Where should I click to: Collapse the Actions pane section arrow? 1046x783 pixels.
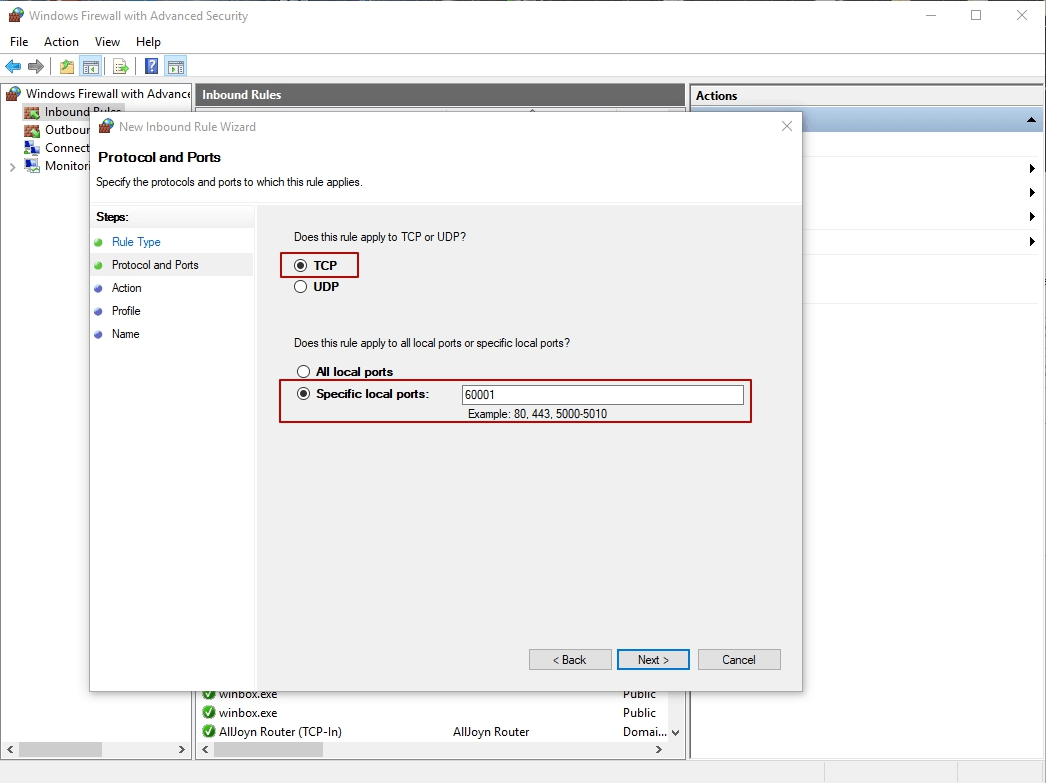tap(1031, 120)
